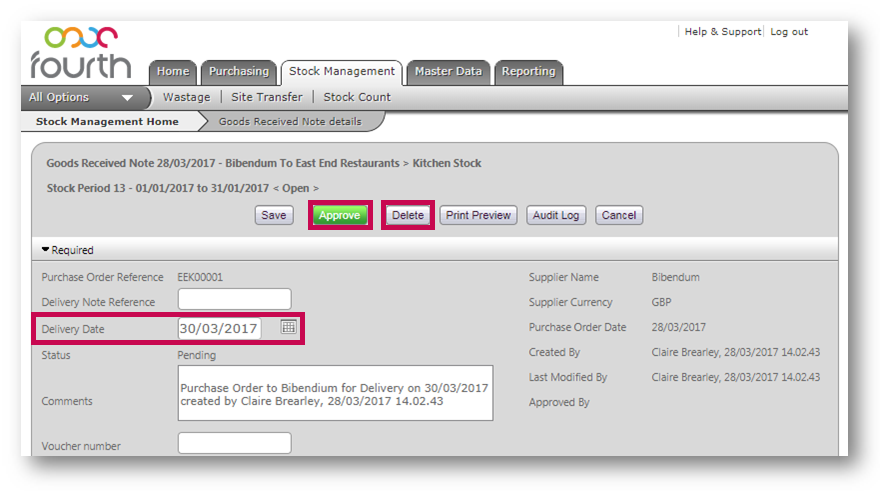Click the Fourth logo
880x491 pixels.
(x=80, y=53)
